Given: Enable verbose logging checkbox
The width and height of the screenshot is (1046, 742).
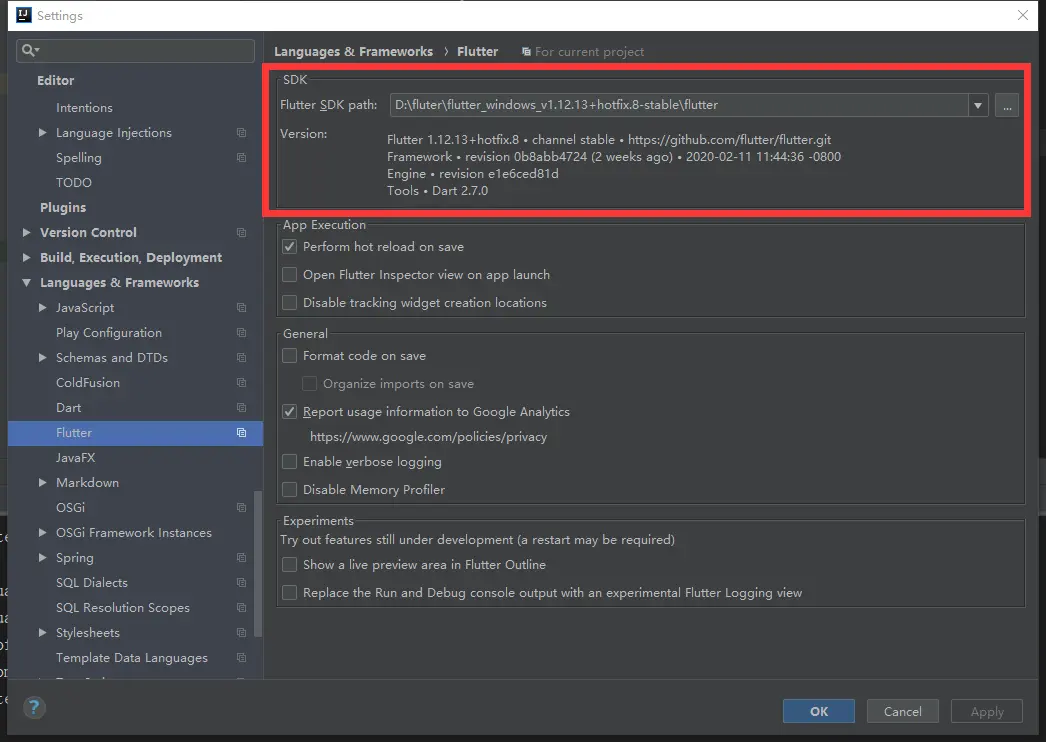Looking at the screenshot, I should [290, 462].
